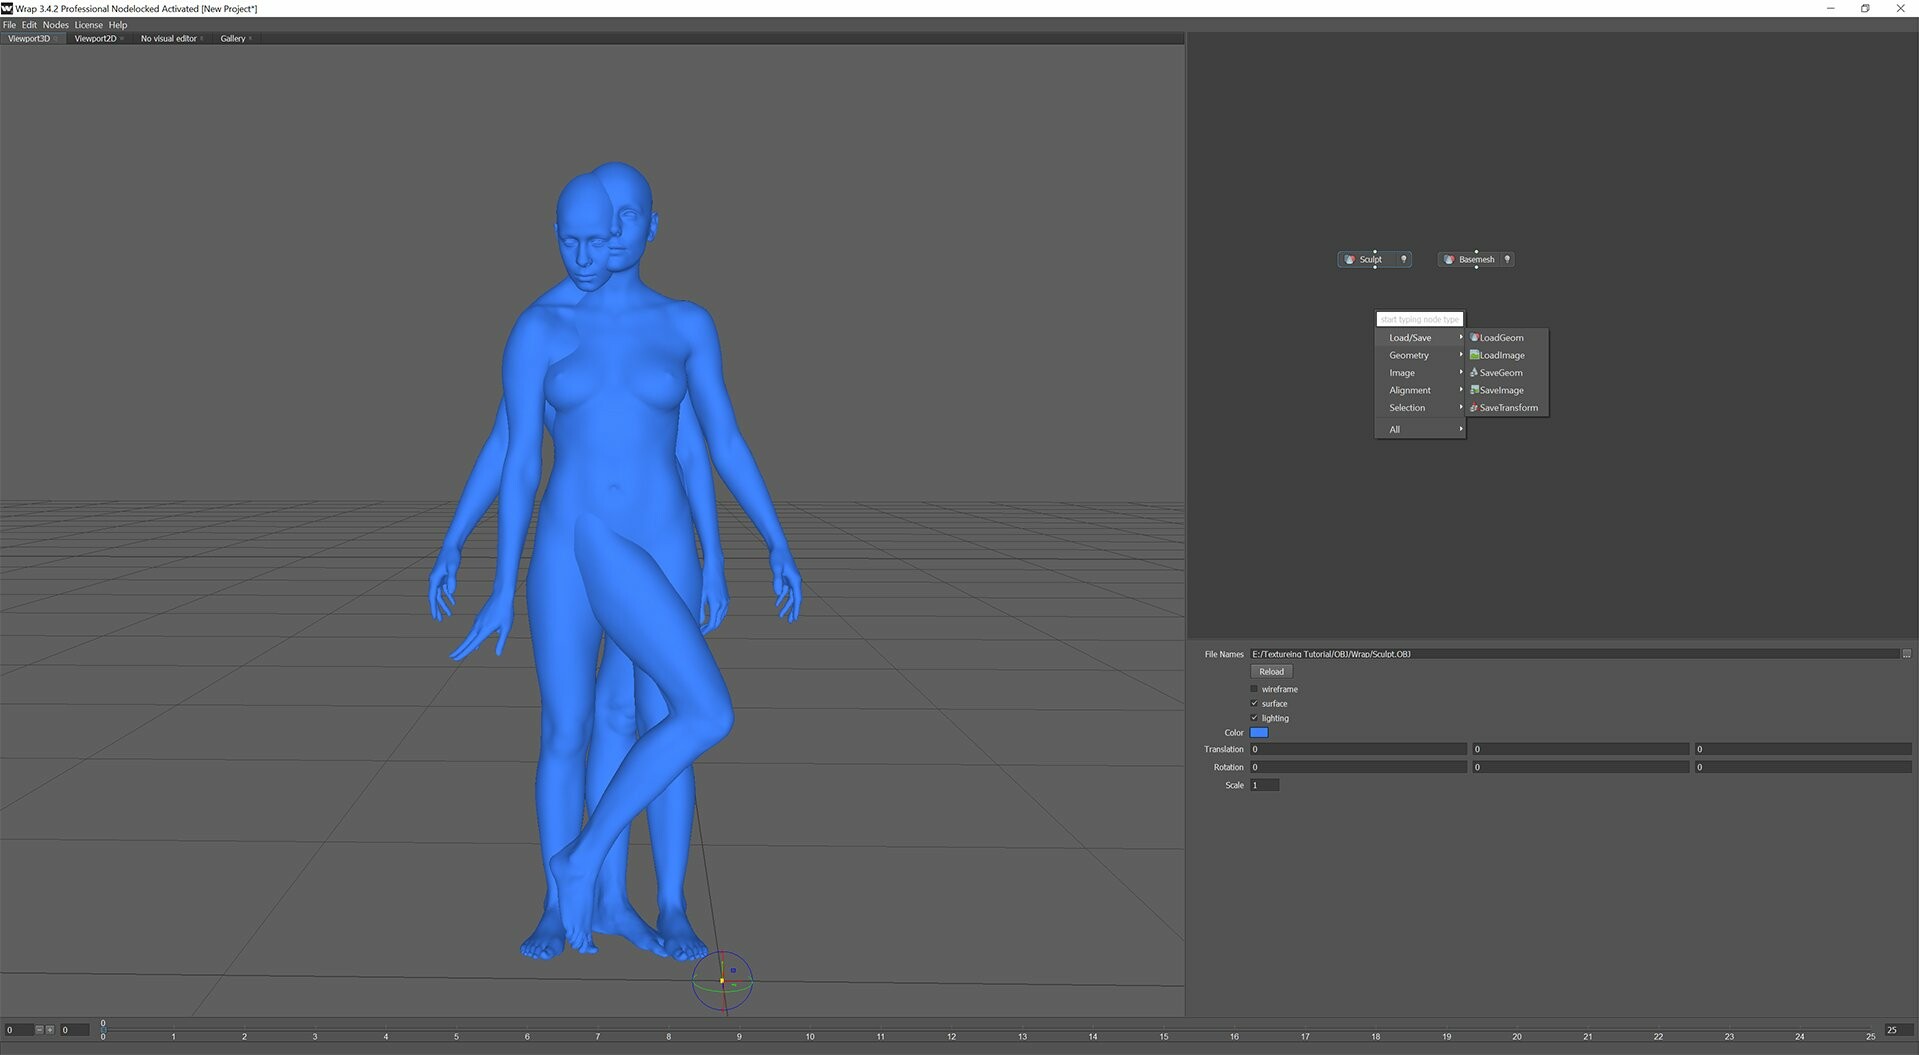The image size is (1919, 1055).
Task: Click the LoadImage node icon
Action: tap(1474, 355)
